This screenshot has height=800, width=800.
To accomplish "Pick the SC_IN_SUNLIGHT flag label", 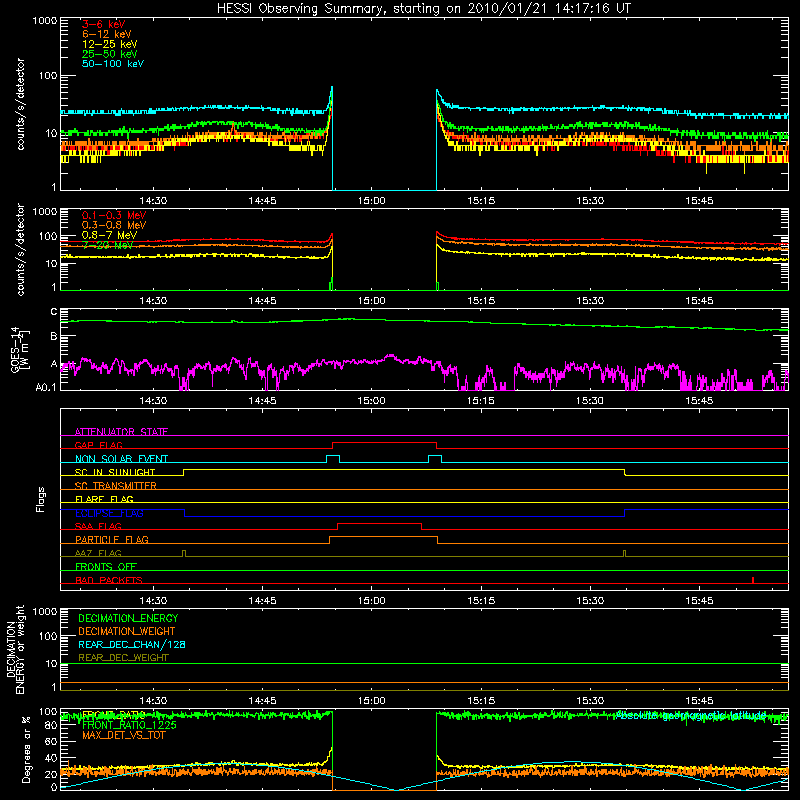I will (x=115, y=472).
